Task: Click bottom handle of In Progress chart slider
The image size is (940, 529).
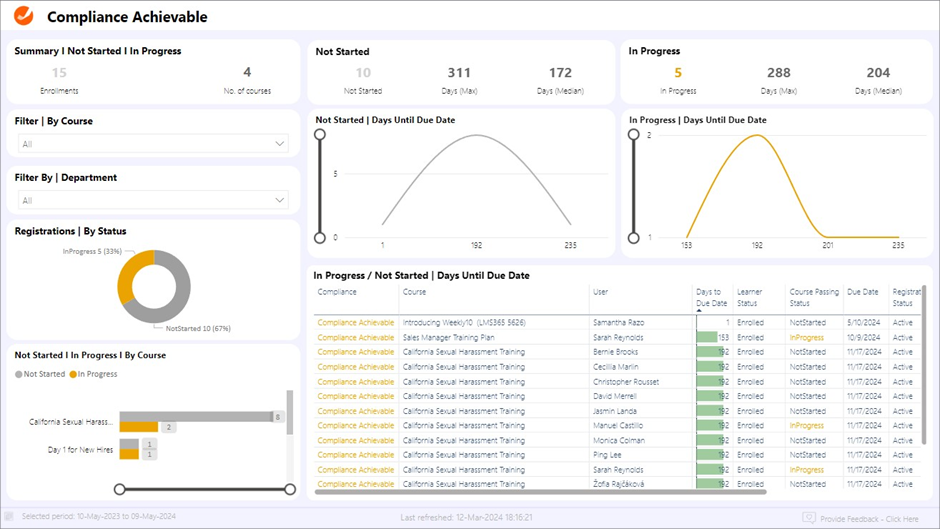Action: coord(633,238)
